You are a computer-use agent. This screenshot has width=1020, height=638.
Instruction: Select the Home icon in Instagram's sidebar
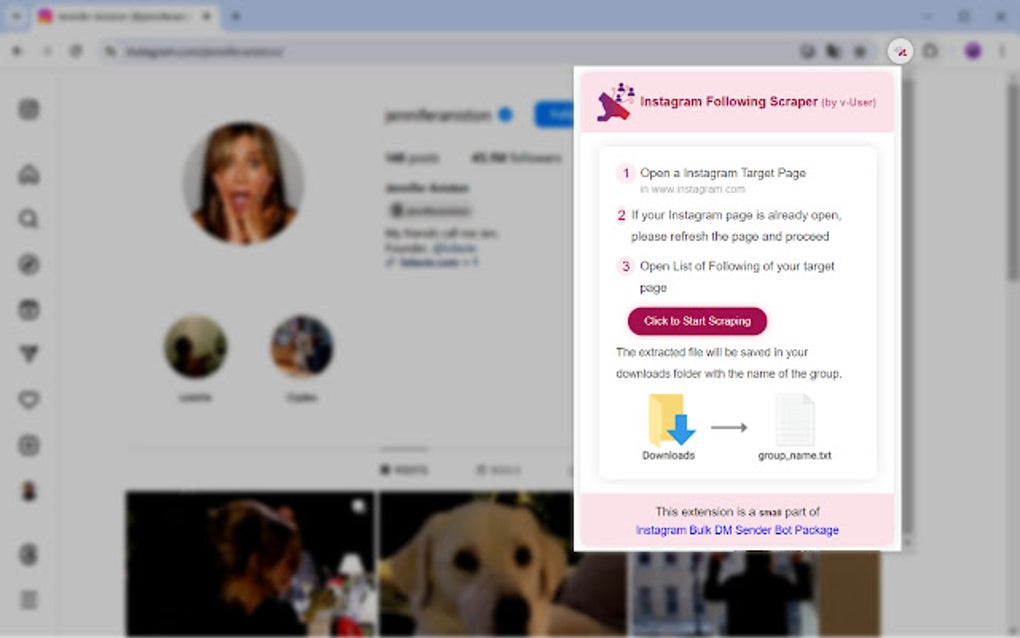[29, 174]
